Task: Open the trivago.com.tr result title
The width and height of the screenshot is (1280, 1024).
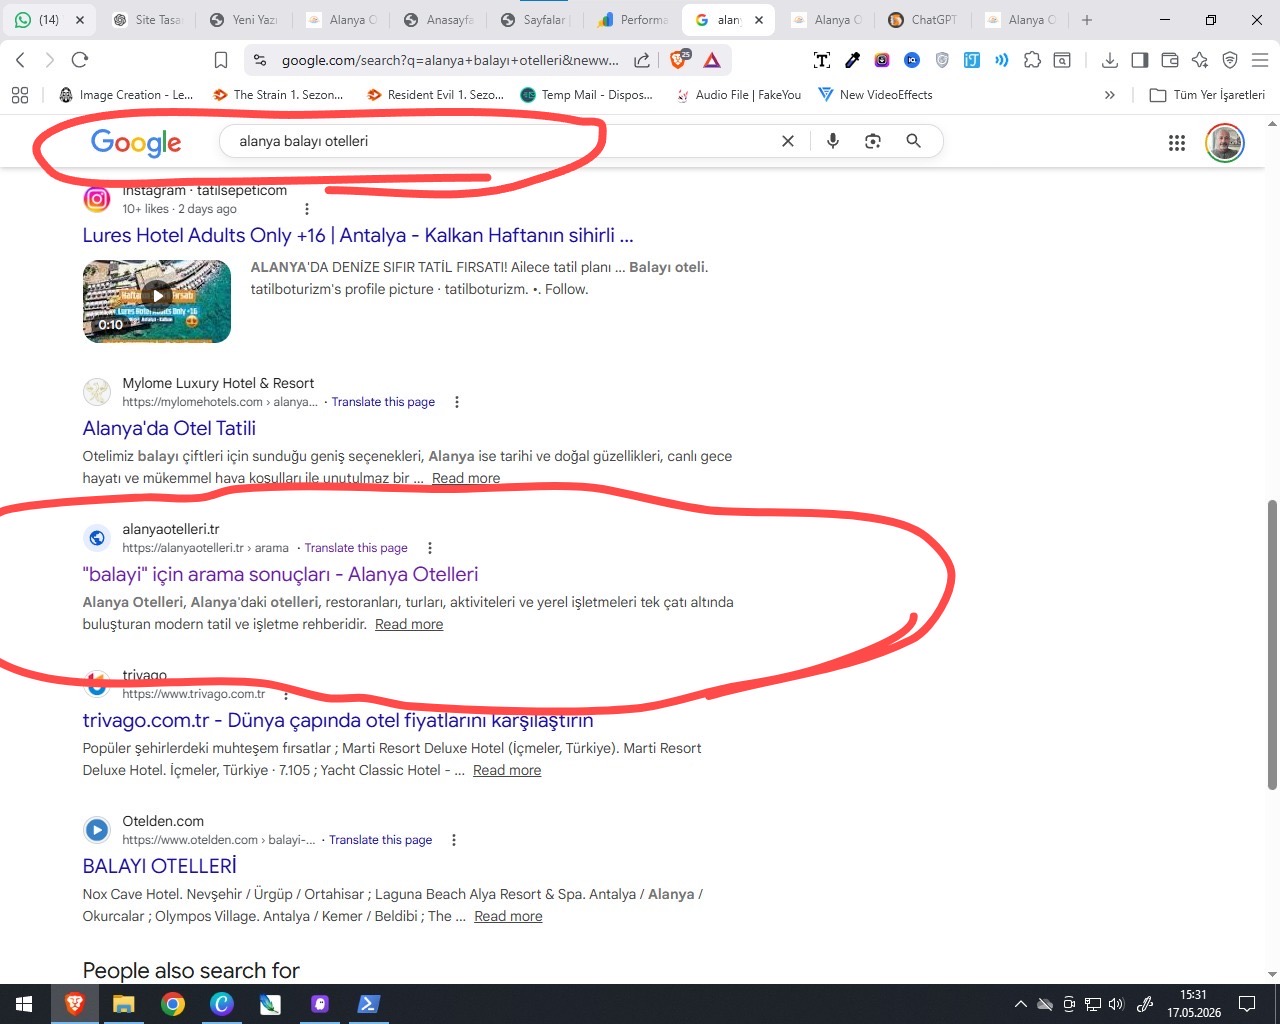Action: [x=338, y=721]
